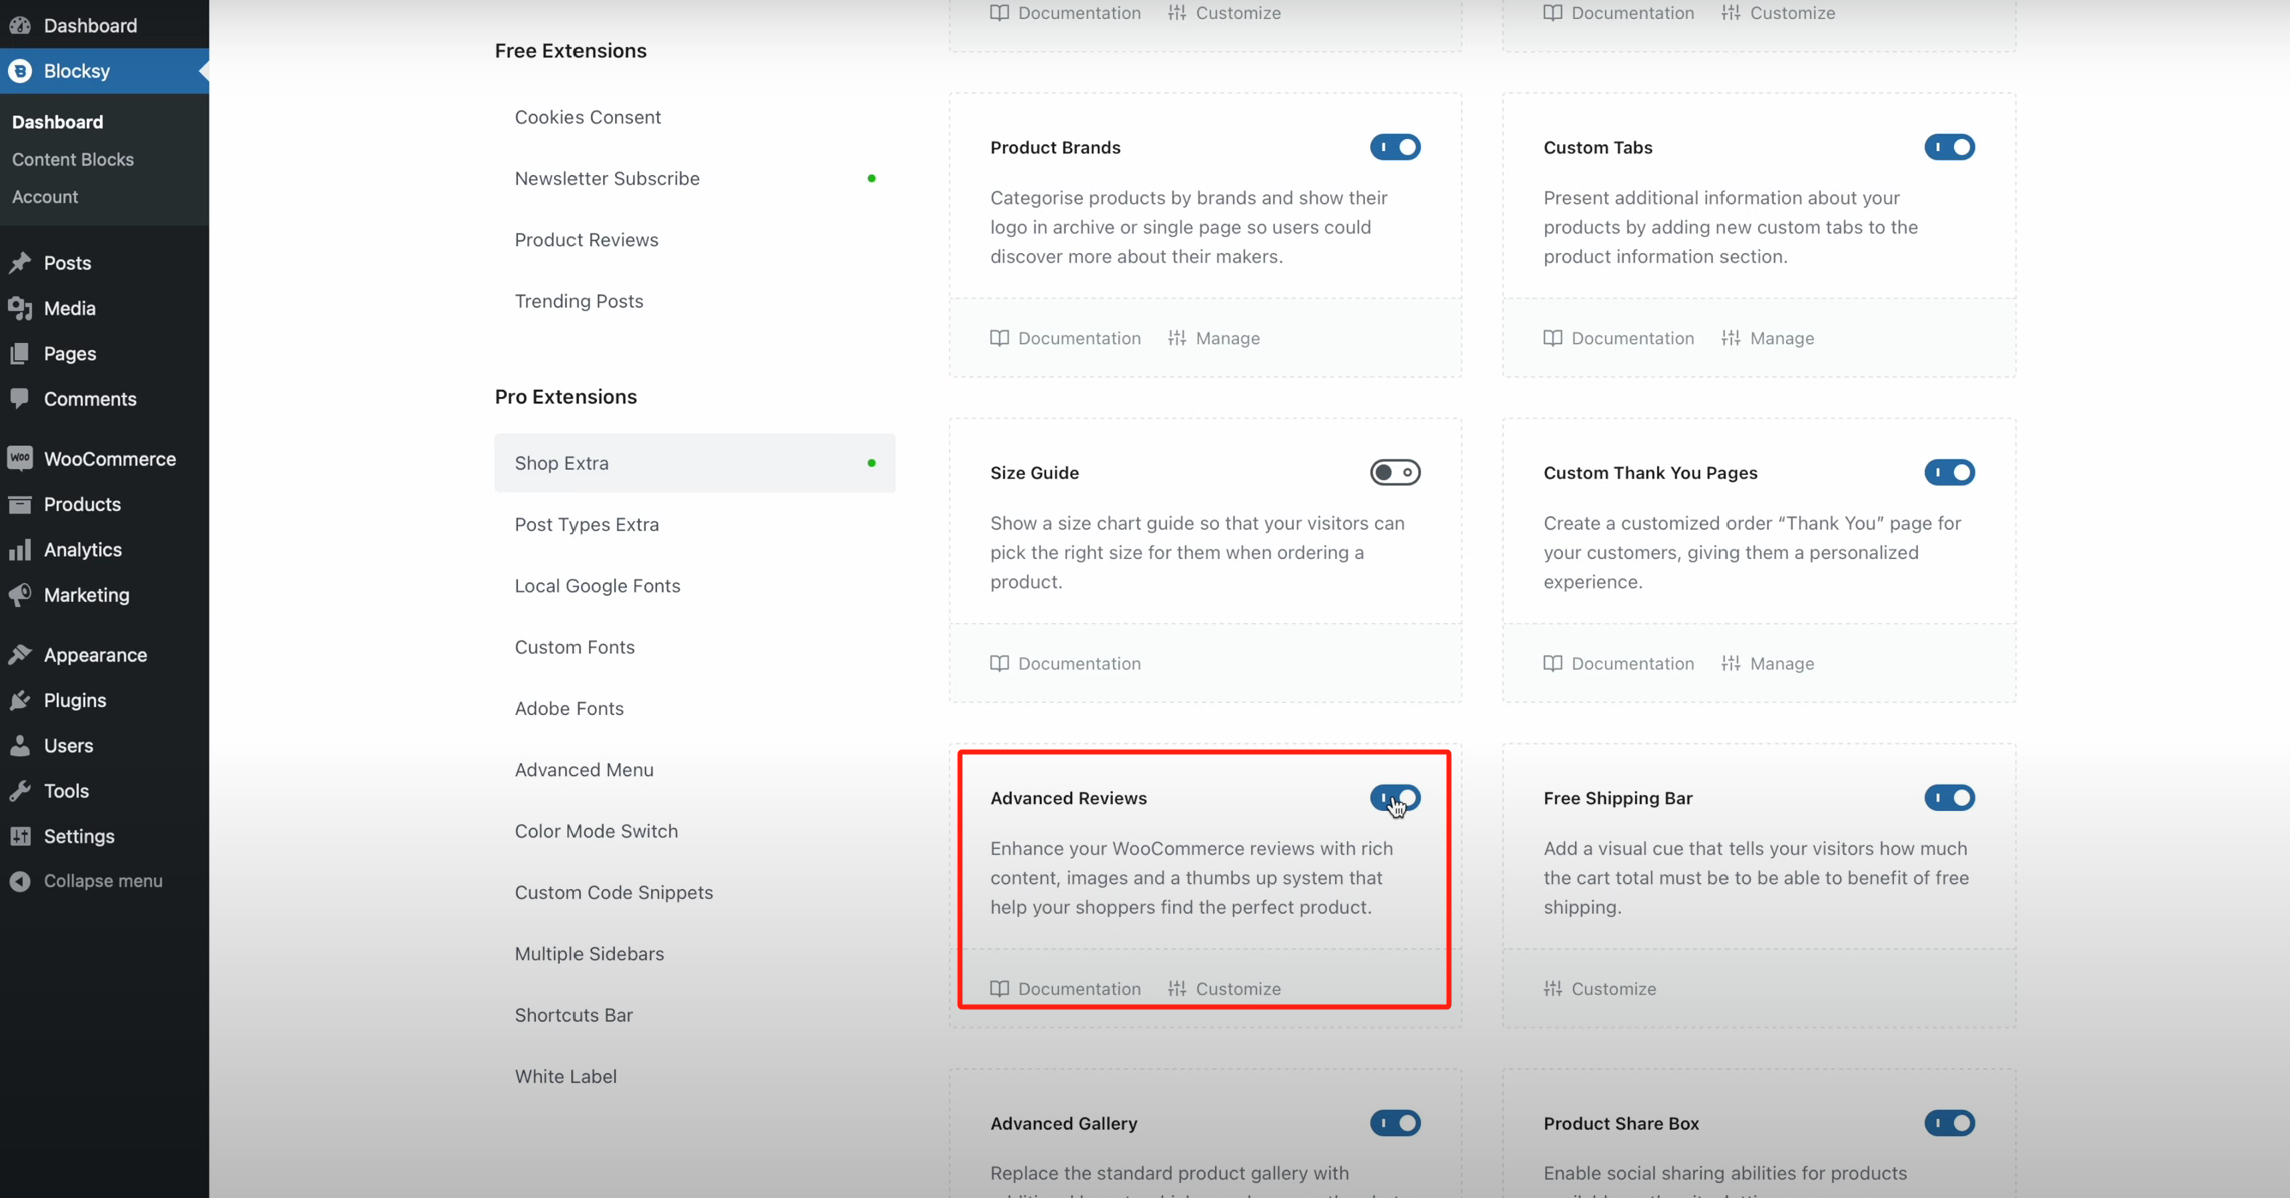Click the Analytics bar chart icon
This screenshot has width=2290, height=1198.
pyautogui.click(x=20, y=550)
